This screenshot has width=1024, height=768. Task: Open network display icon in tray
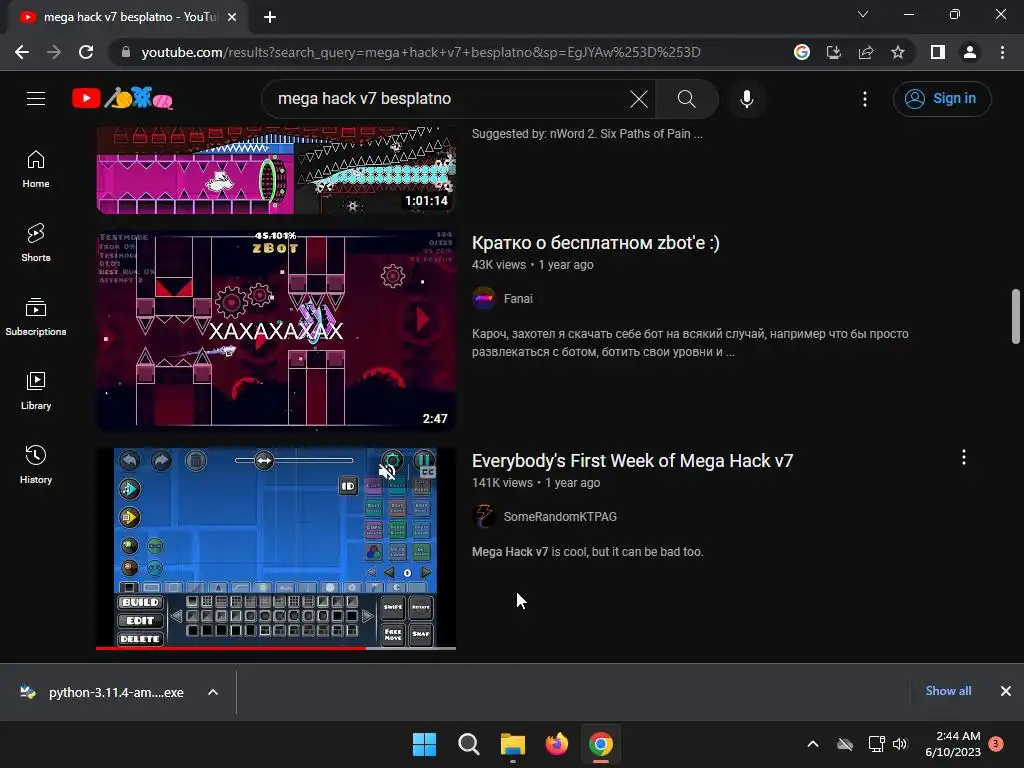pyautogui.click(x=876, y=744)
